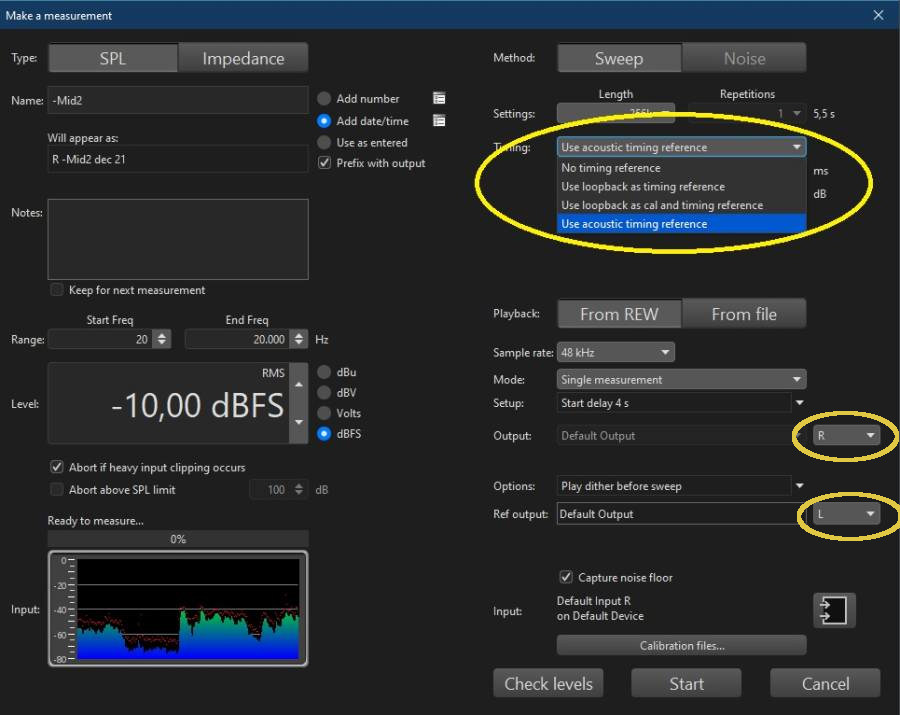Click the Start Freq stepper arrows
The image size is (900, 715).
[x=162, y=340]
